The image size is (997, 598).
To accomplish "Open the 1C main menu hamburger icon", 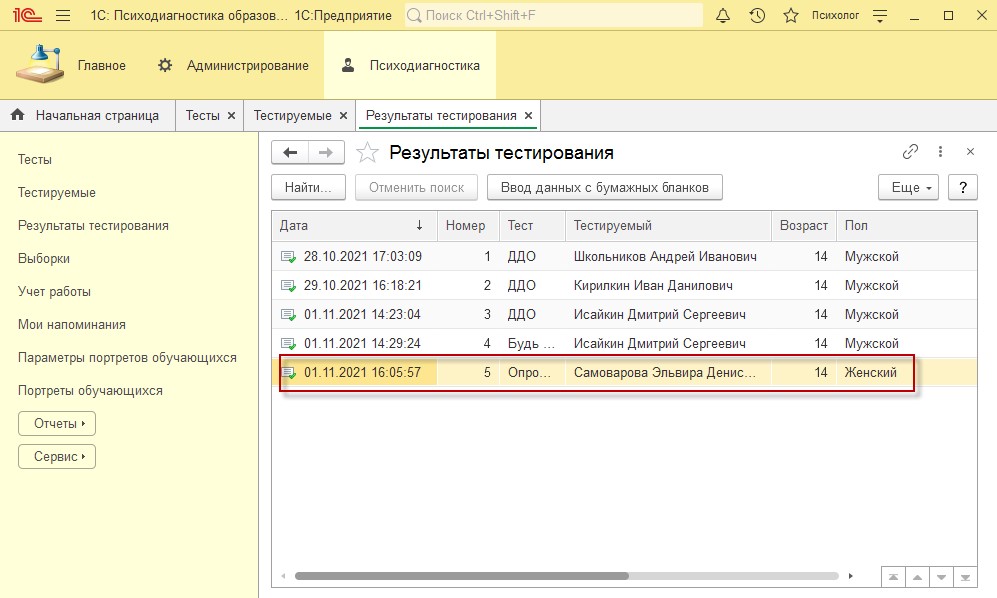I will [63, 15].
